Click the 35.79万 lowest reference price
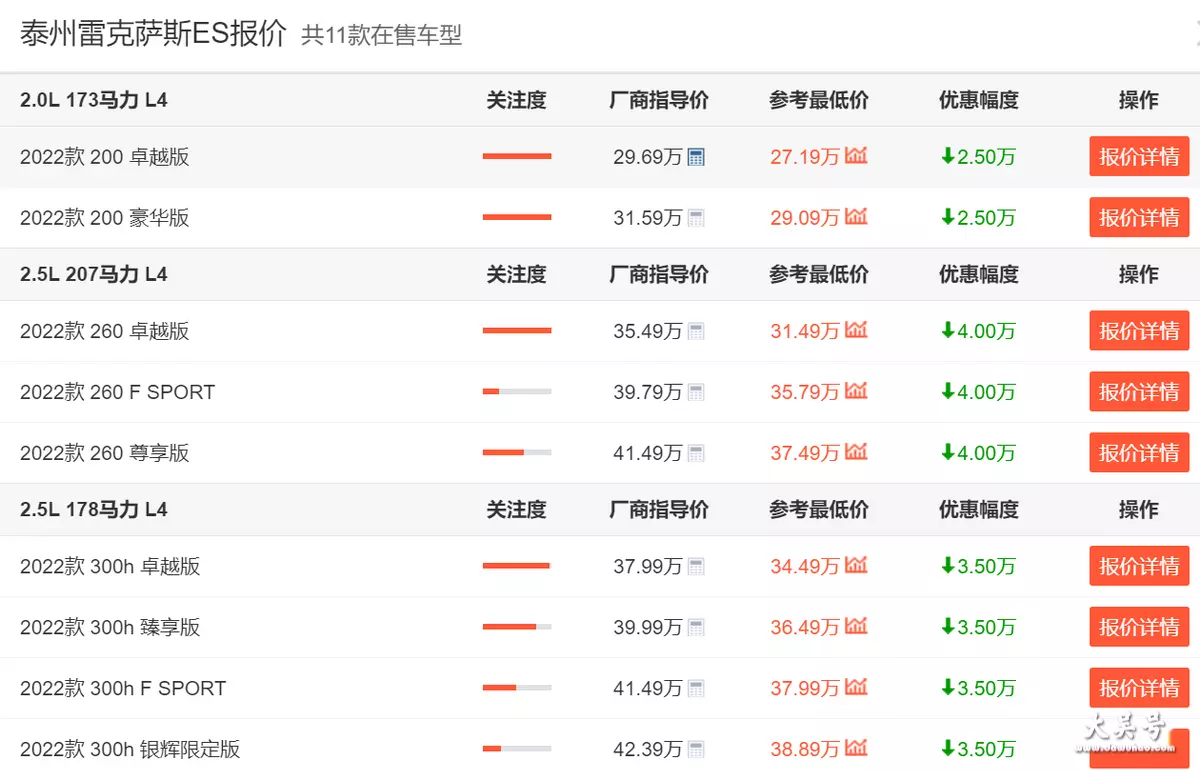This screenshot has width=1200, height=770. point(805,392)
